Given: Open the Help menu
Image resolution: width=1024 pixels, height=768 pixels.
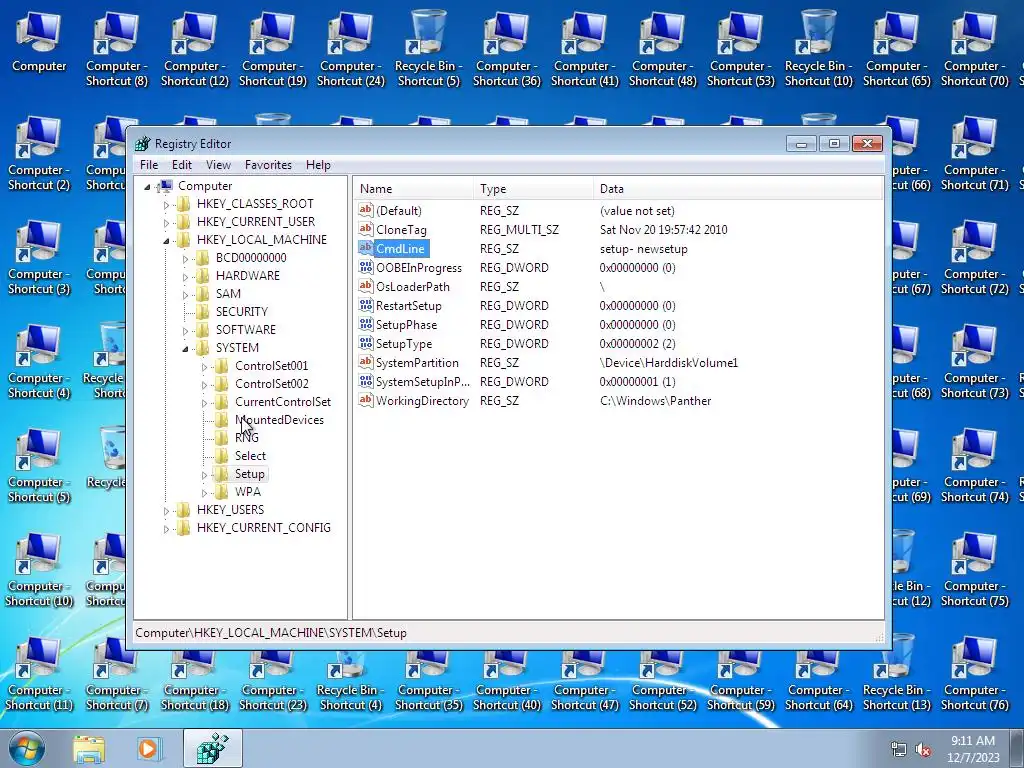Looking at the screenshot, I should click(x=318, y=165).
